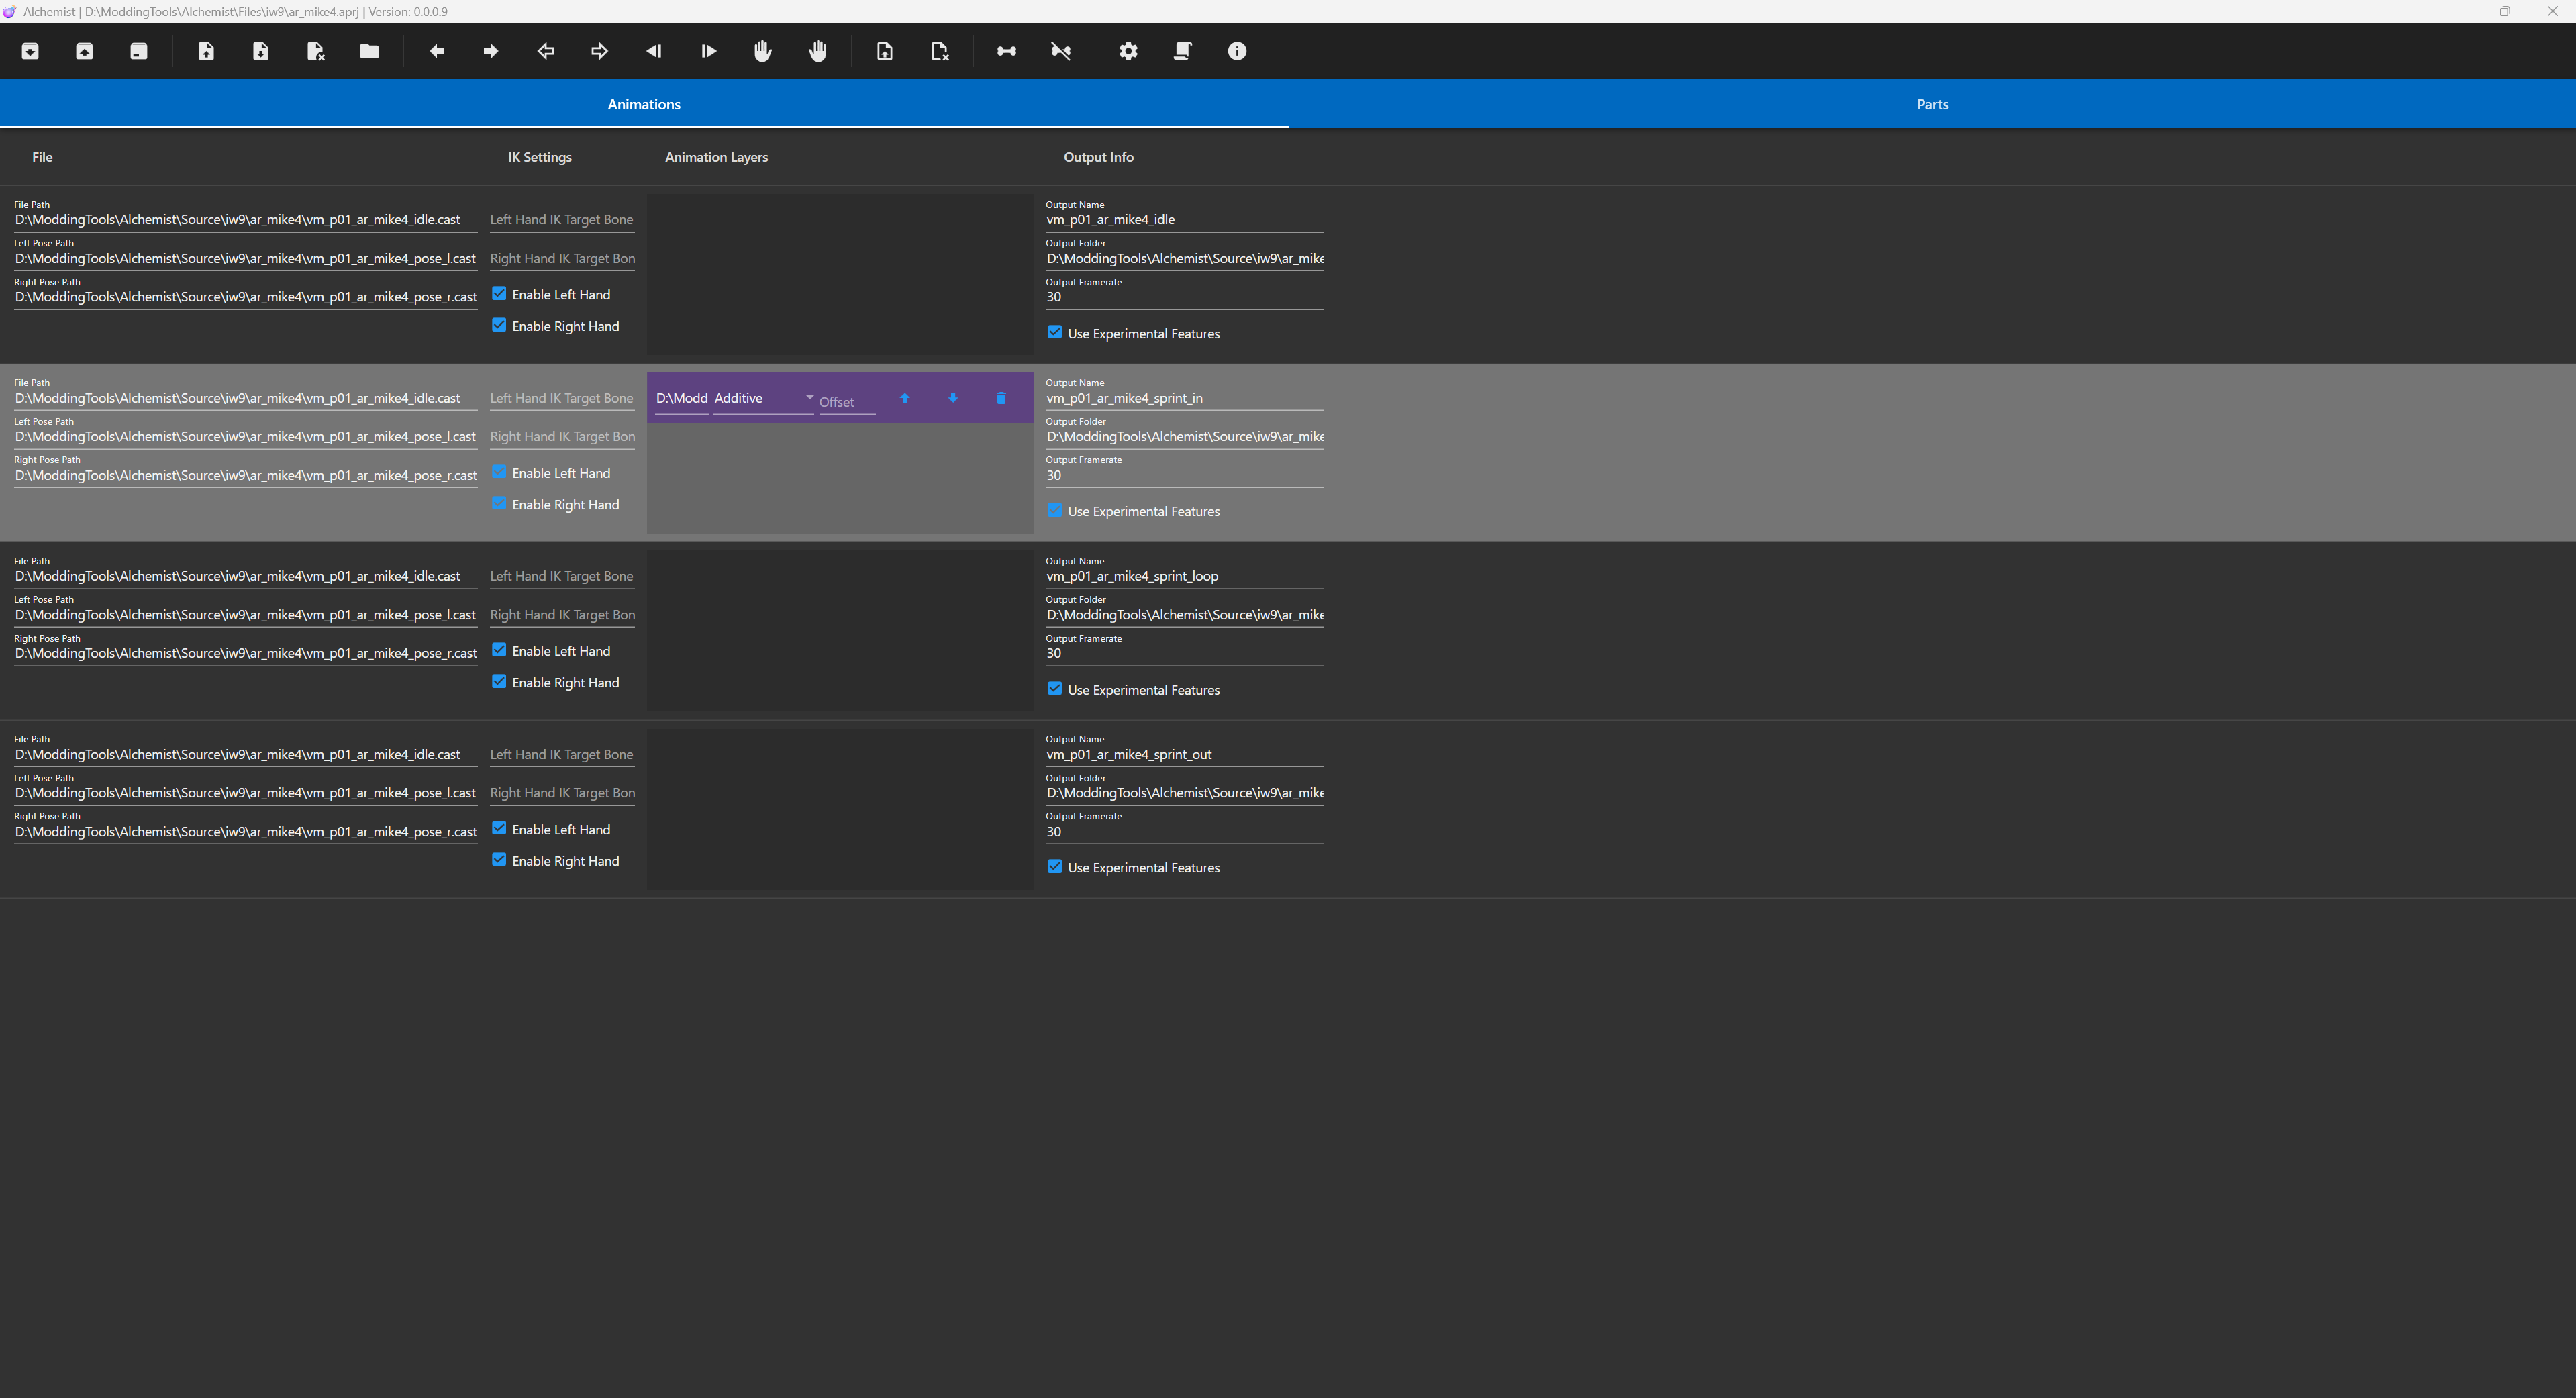This screenshot has width=2576, height=1398.
Task: Click the solid right arrow icon
Action: pyautogui.click(x=491, y=51)
